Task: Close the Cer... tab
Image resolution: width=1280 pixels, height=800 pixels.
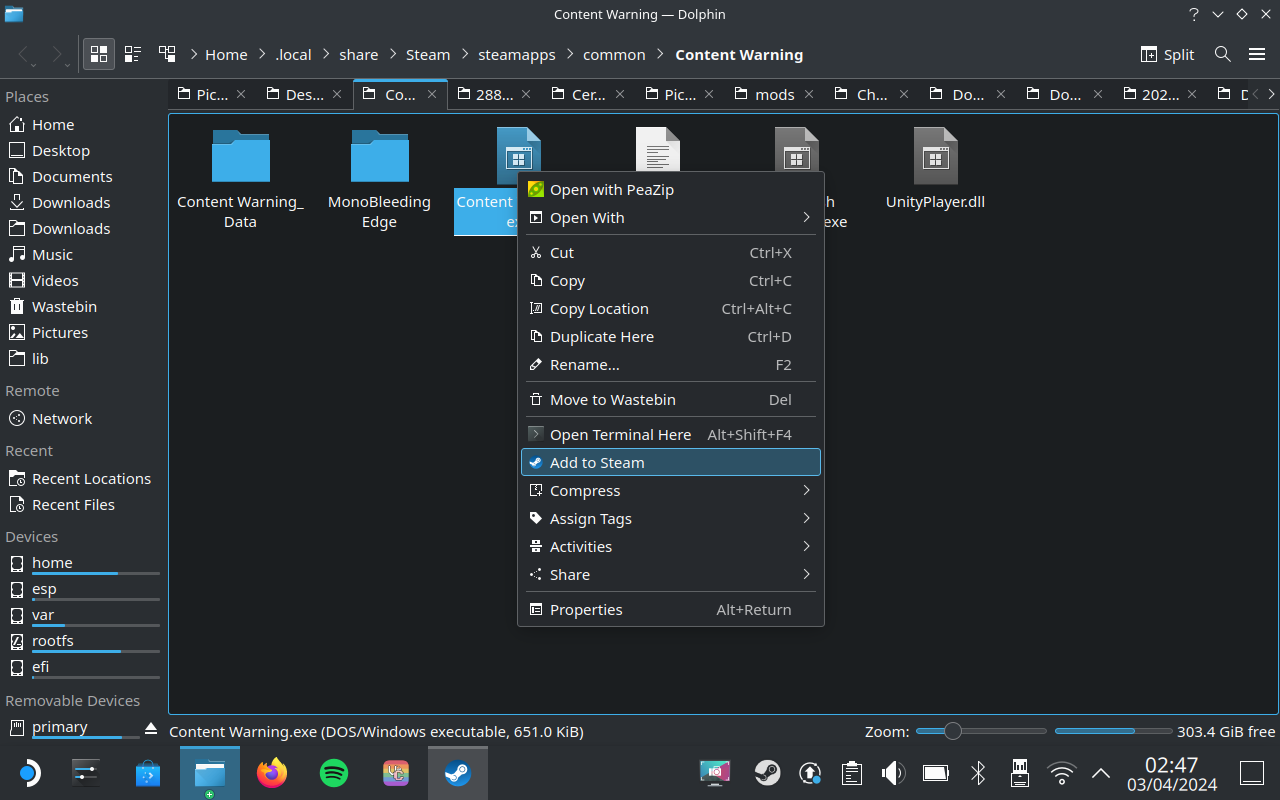Action: pos(620,94)
